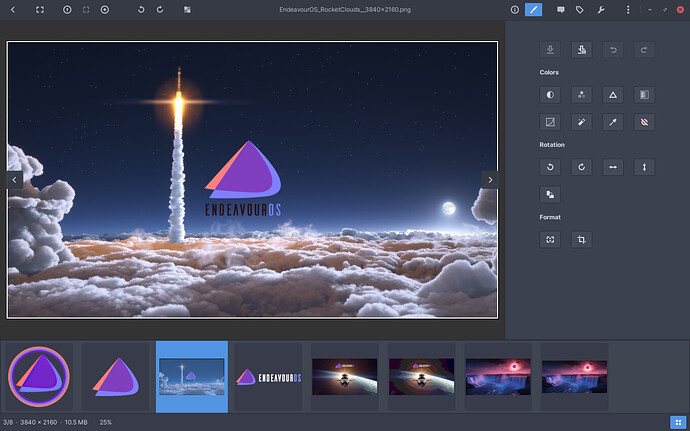Image resolution: width=690 pixels, height=431 pixels.
Task: Set zoom to 100% original size
Action: (x=67, y=9)
